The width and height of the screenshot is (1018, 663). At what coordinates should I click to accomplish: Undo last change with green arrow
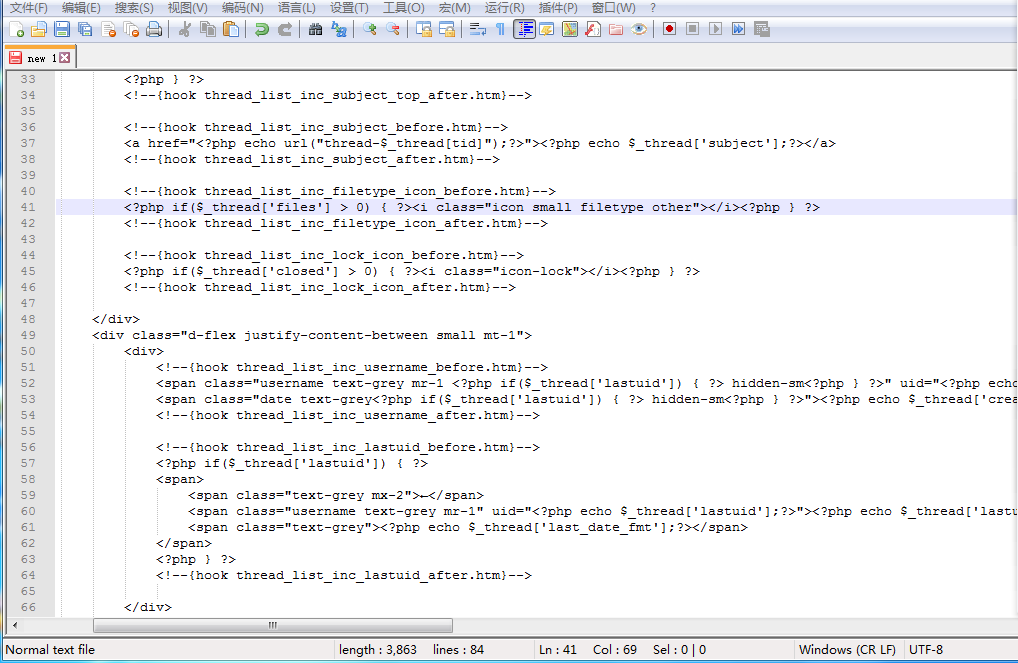262,29
